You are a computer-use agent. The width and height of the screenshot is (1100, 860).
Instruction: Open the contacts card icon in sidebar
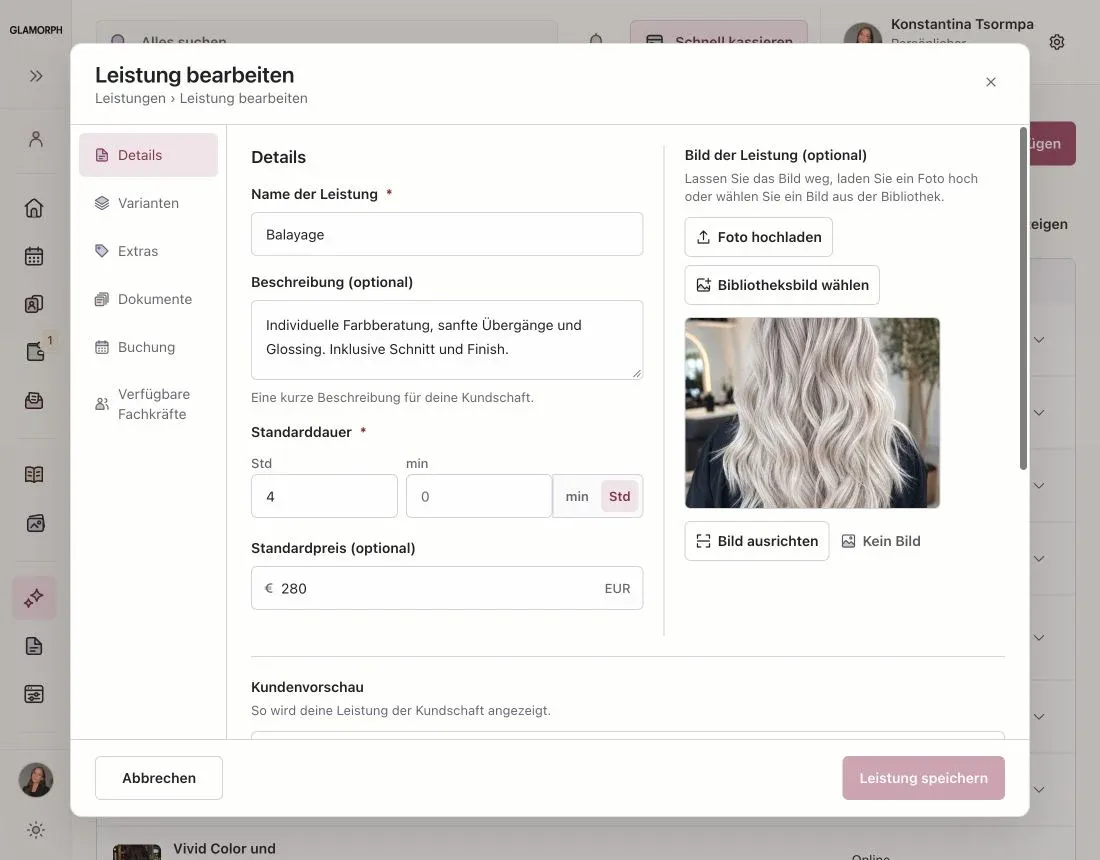[34, 304]
